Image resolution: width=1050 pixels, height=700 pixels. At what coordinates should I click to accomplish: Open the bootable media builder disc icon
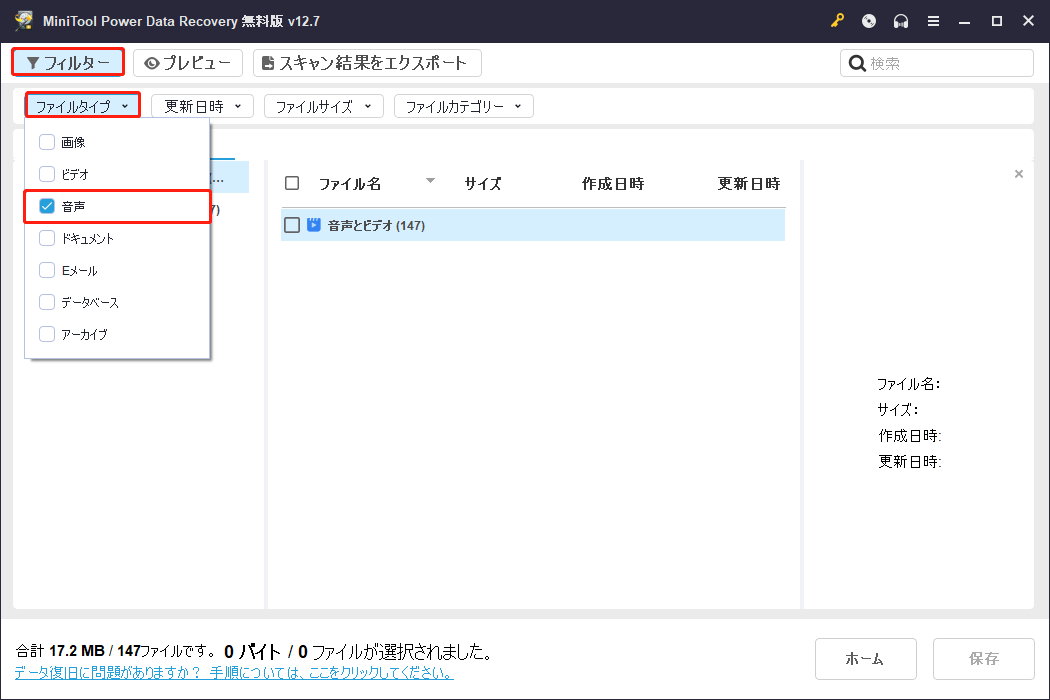868,20
